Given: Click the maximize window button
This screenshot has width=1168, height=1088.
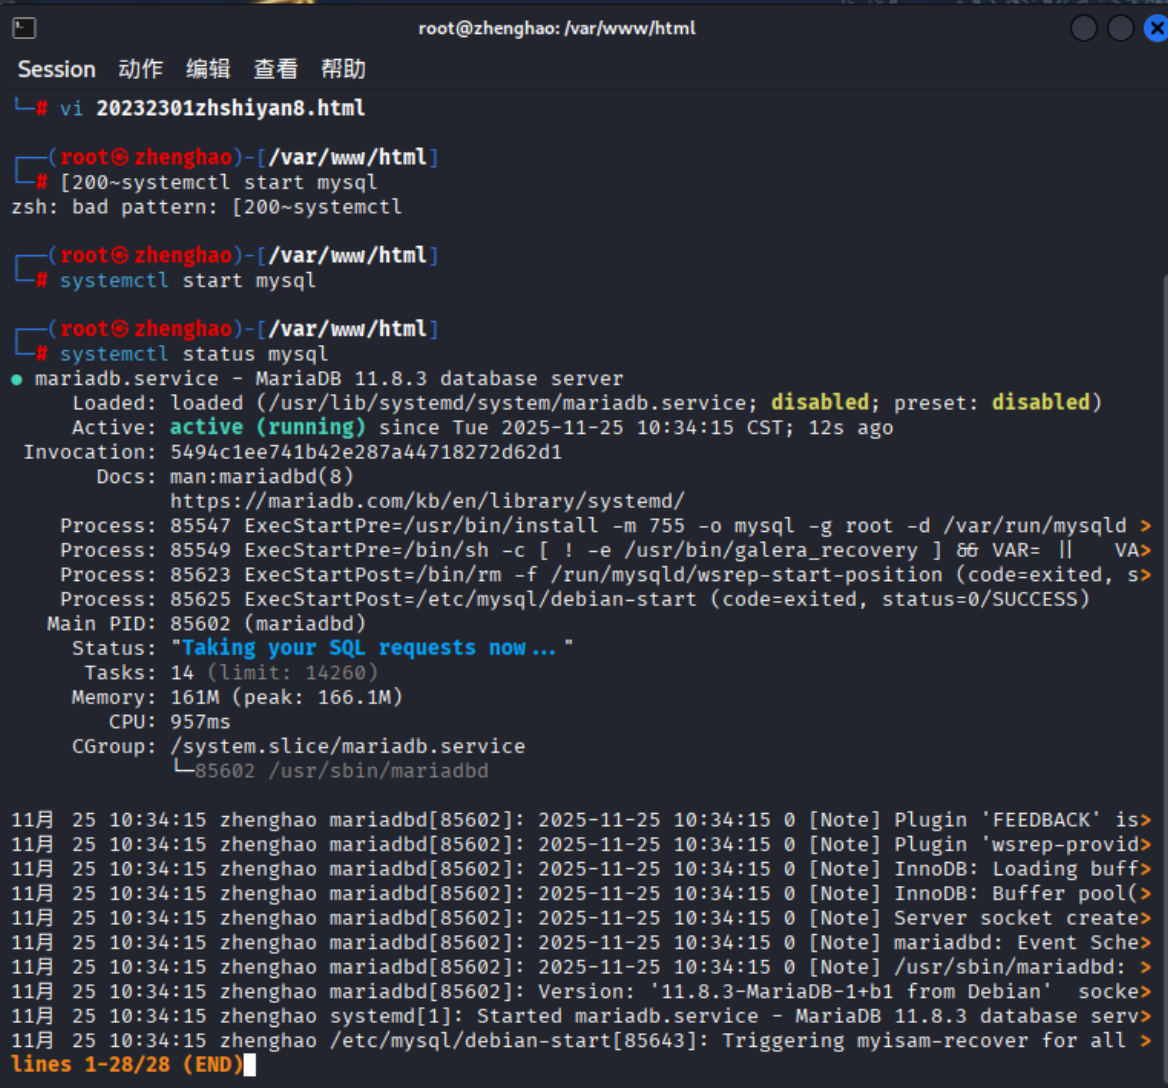Looking at the screenshot, I should tap(1120, 28).
